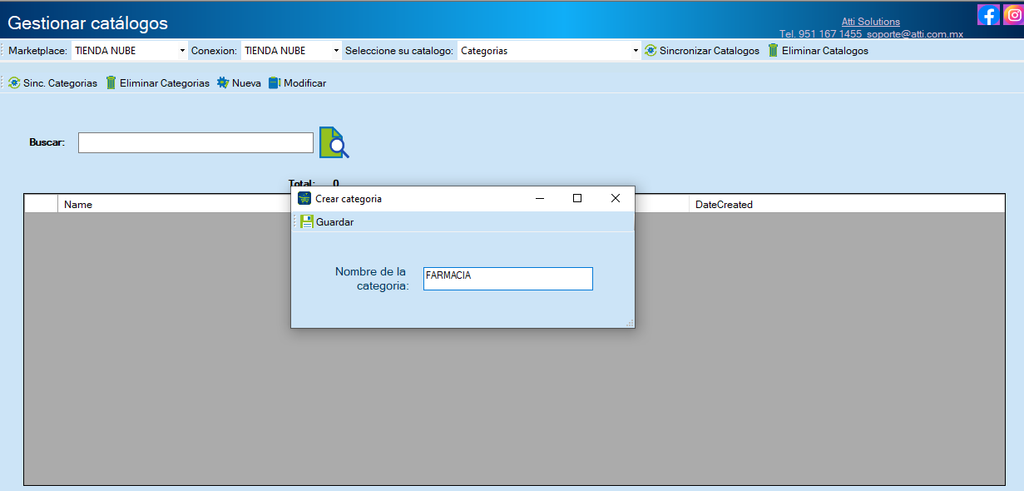Click the Nueva category icon
The height and width of the screenshot is (491, 1024).
(x=223, y=83)
